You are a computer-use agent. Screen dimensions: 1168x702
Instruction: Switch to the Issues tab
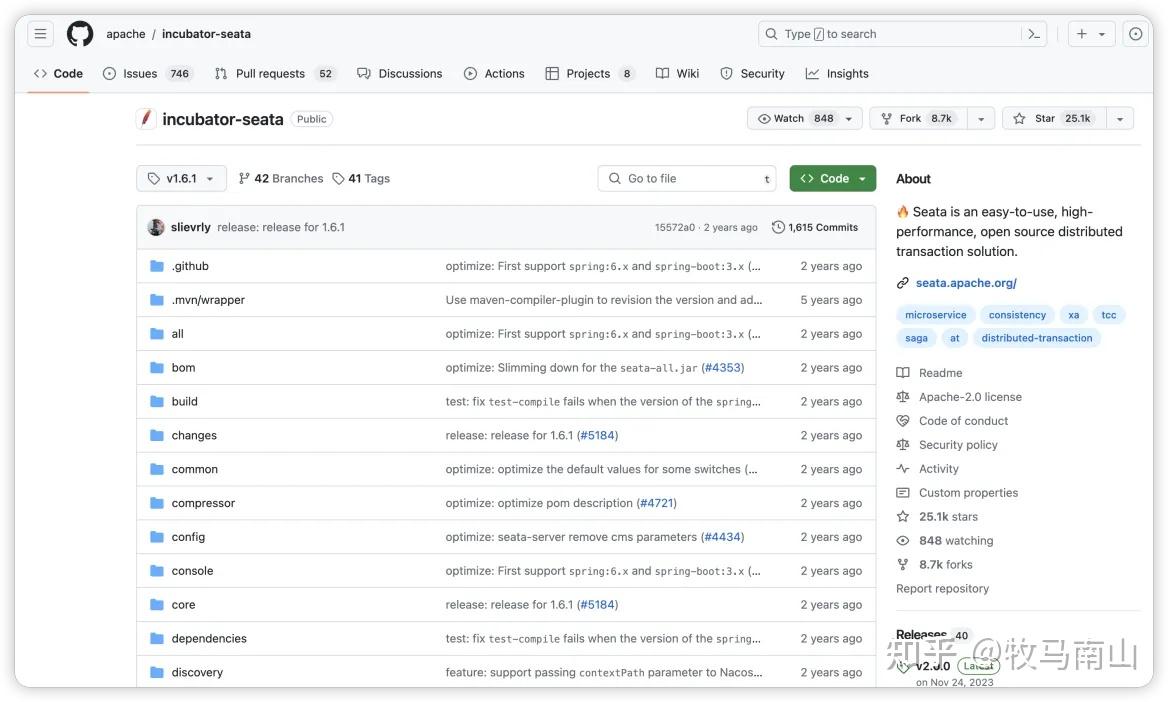coord(147,73)
